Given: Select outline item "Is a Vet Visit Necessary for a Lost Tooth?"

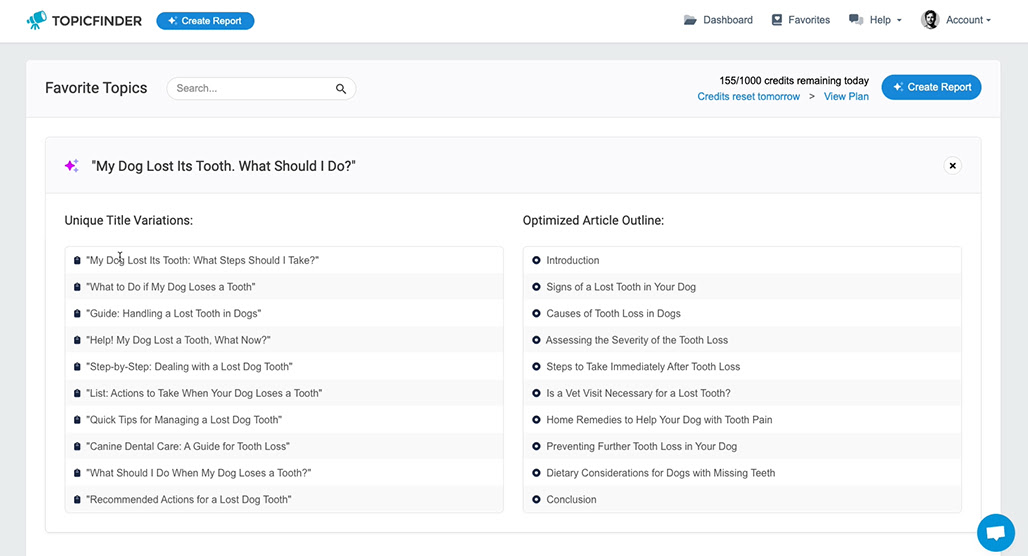Looking at the screenshot, I should pyautogui.click(x=639, y=393).
